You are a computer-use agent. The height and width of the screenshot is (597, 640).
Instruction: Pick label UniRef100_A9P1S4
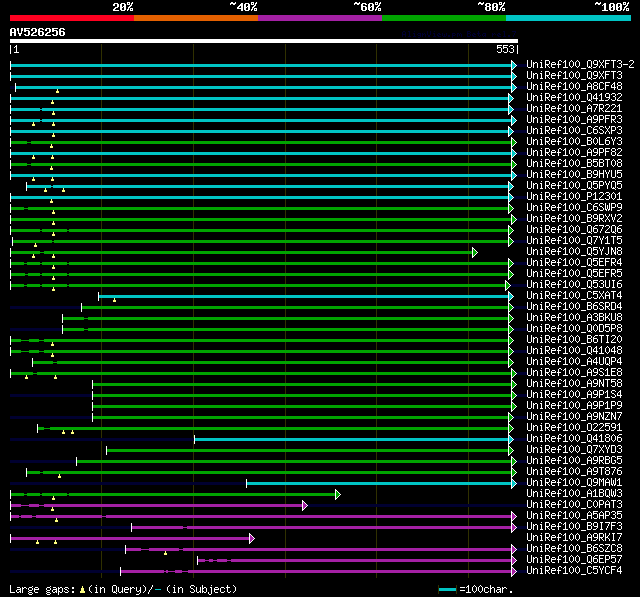(574, 395)
